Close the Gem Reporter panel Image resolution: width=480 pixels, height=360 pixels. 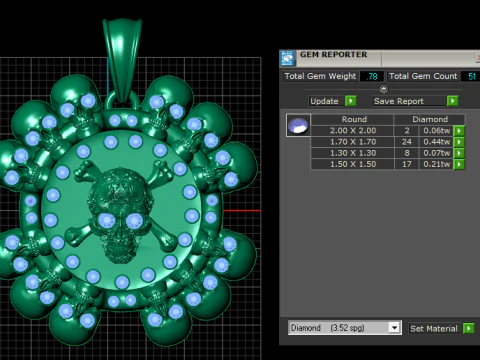478,58
